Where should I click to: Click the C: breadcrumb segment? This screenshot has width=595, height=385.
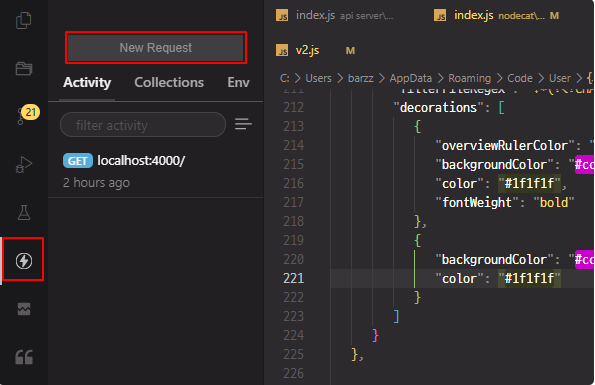(x=285, y=78)
